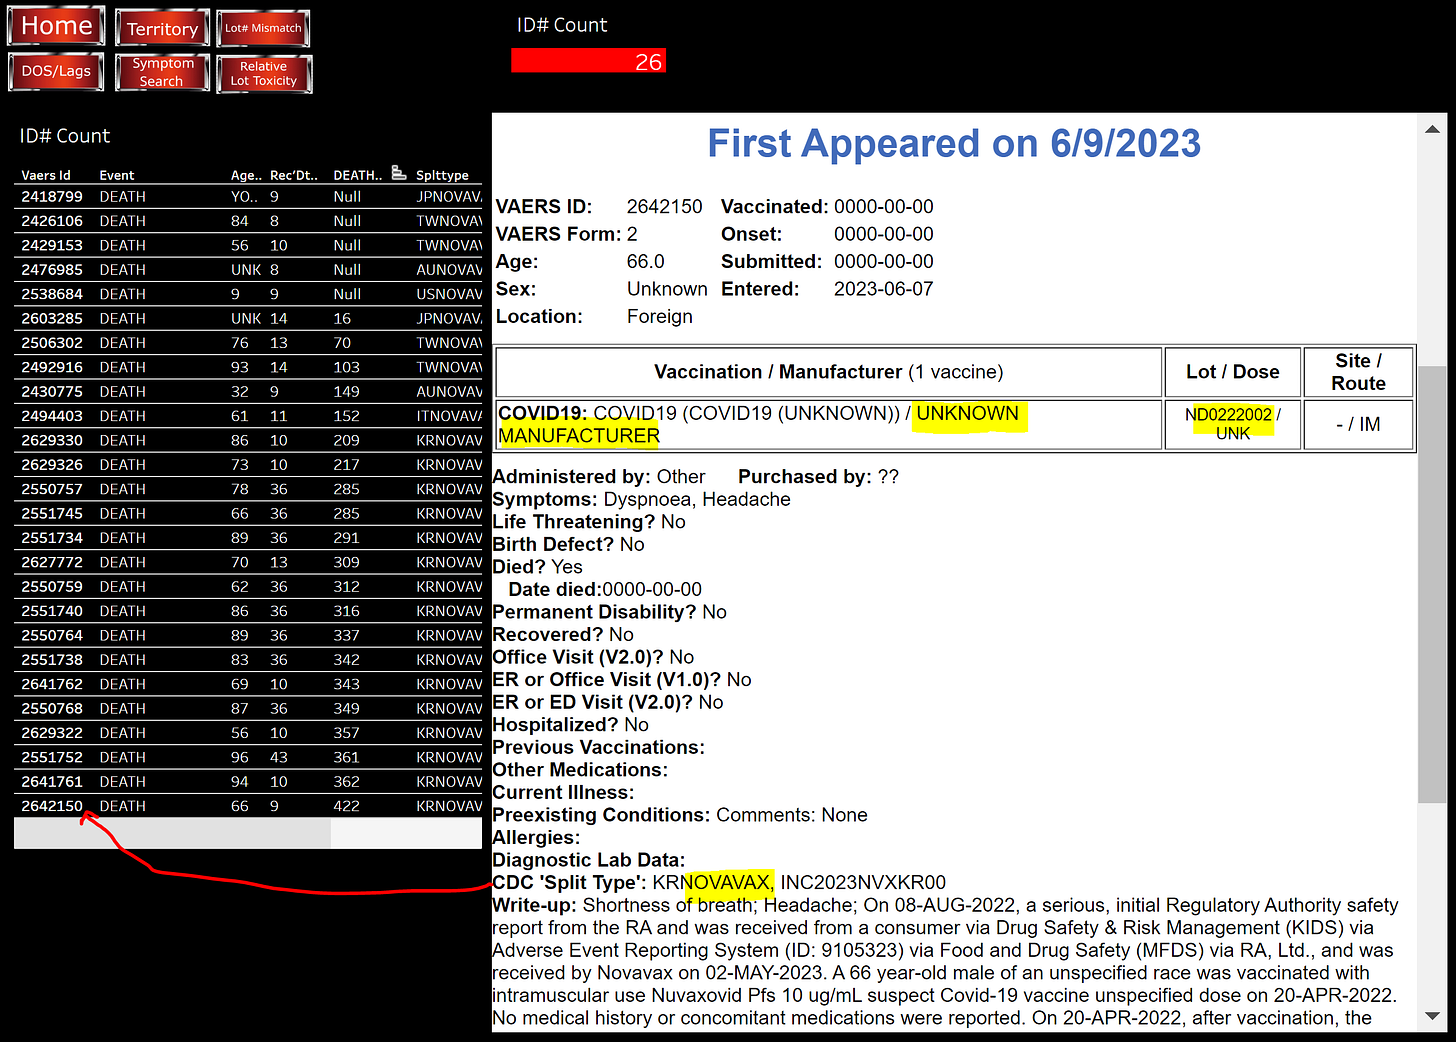This screenshot has width=1456, height=1042.
Task: Select row with Vaers Id 2551745
Action: click(248, 513)
